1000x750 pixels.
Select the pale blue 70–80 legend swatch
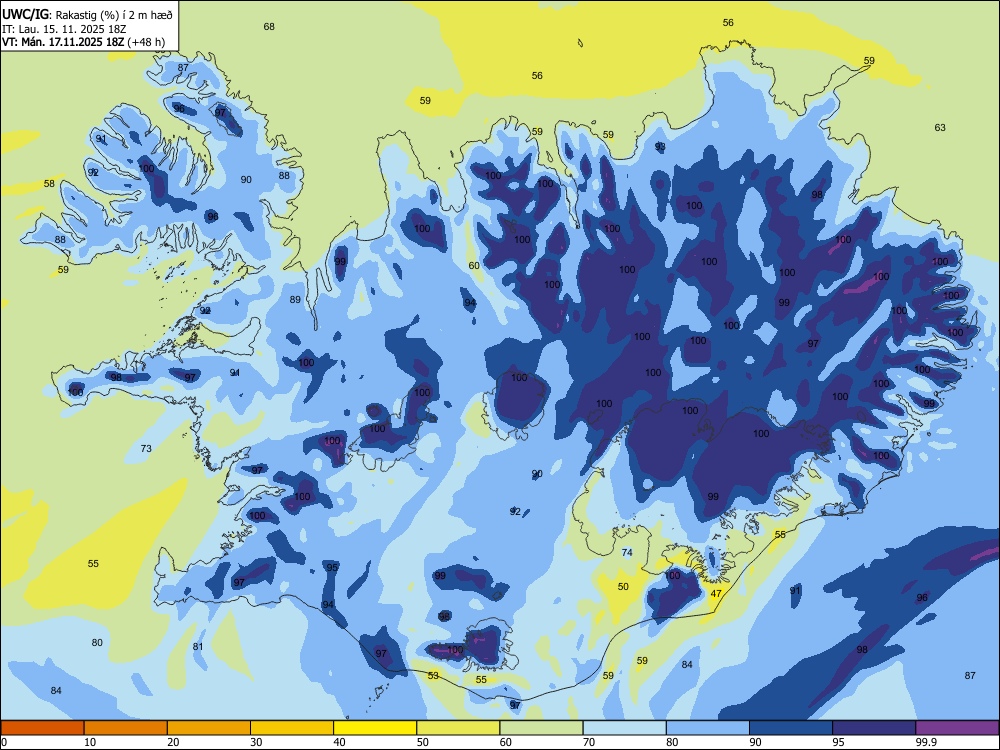coord(624,728)
